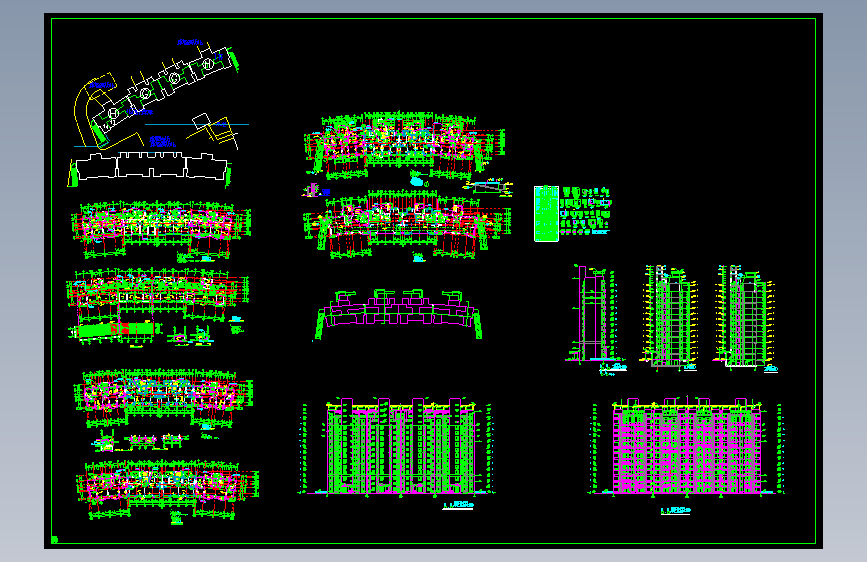Click the title label under the green elevation
The width and height of the screenshot is (867, 562).
[x=458, y=505]
